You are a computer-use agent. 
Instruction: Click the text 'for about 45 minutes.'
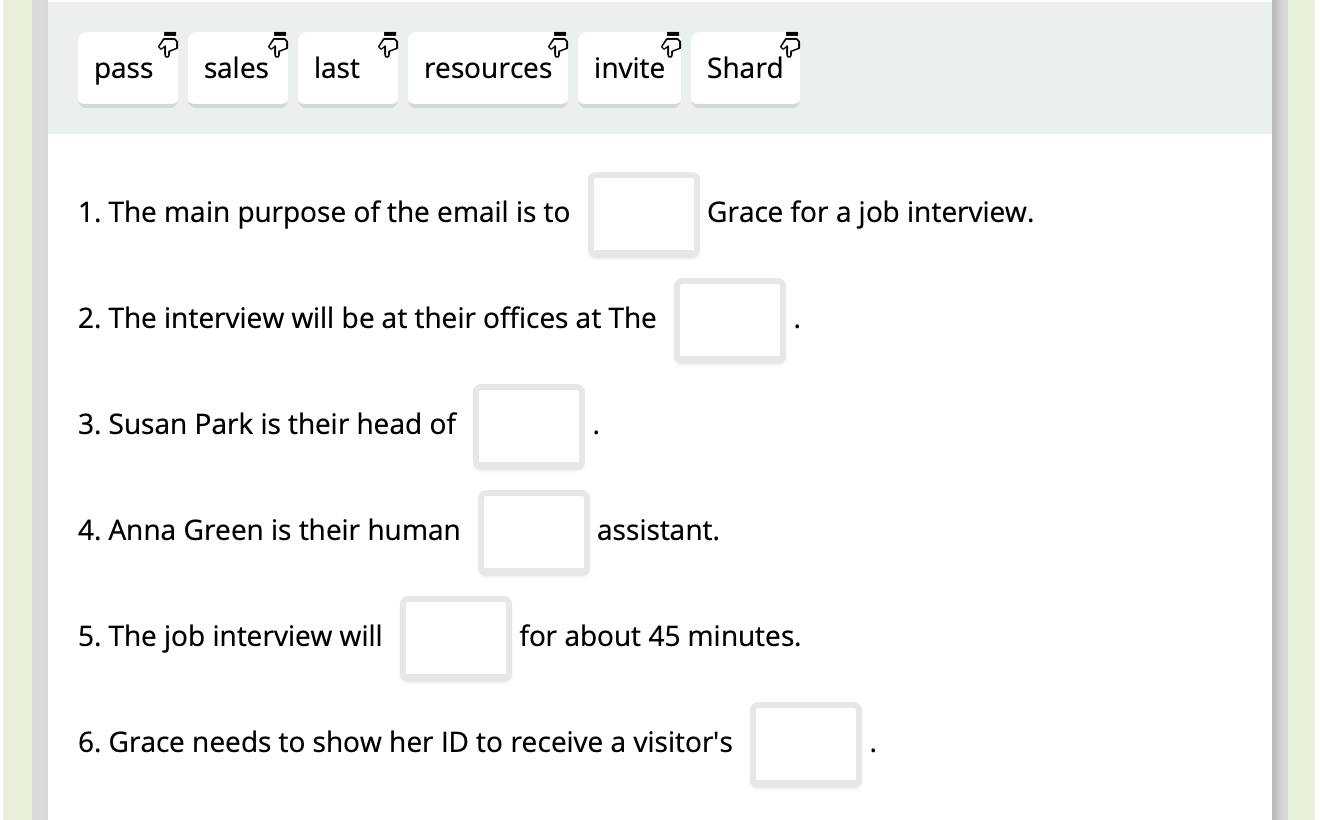[x=660, y=637]
